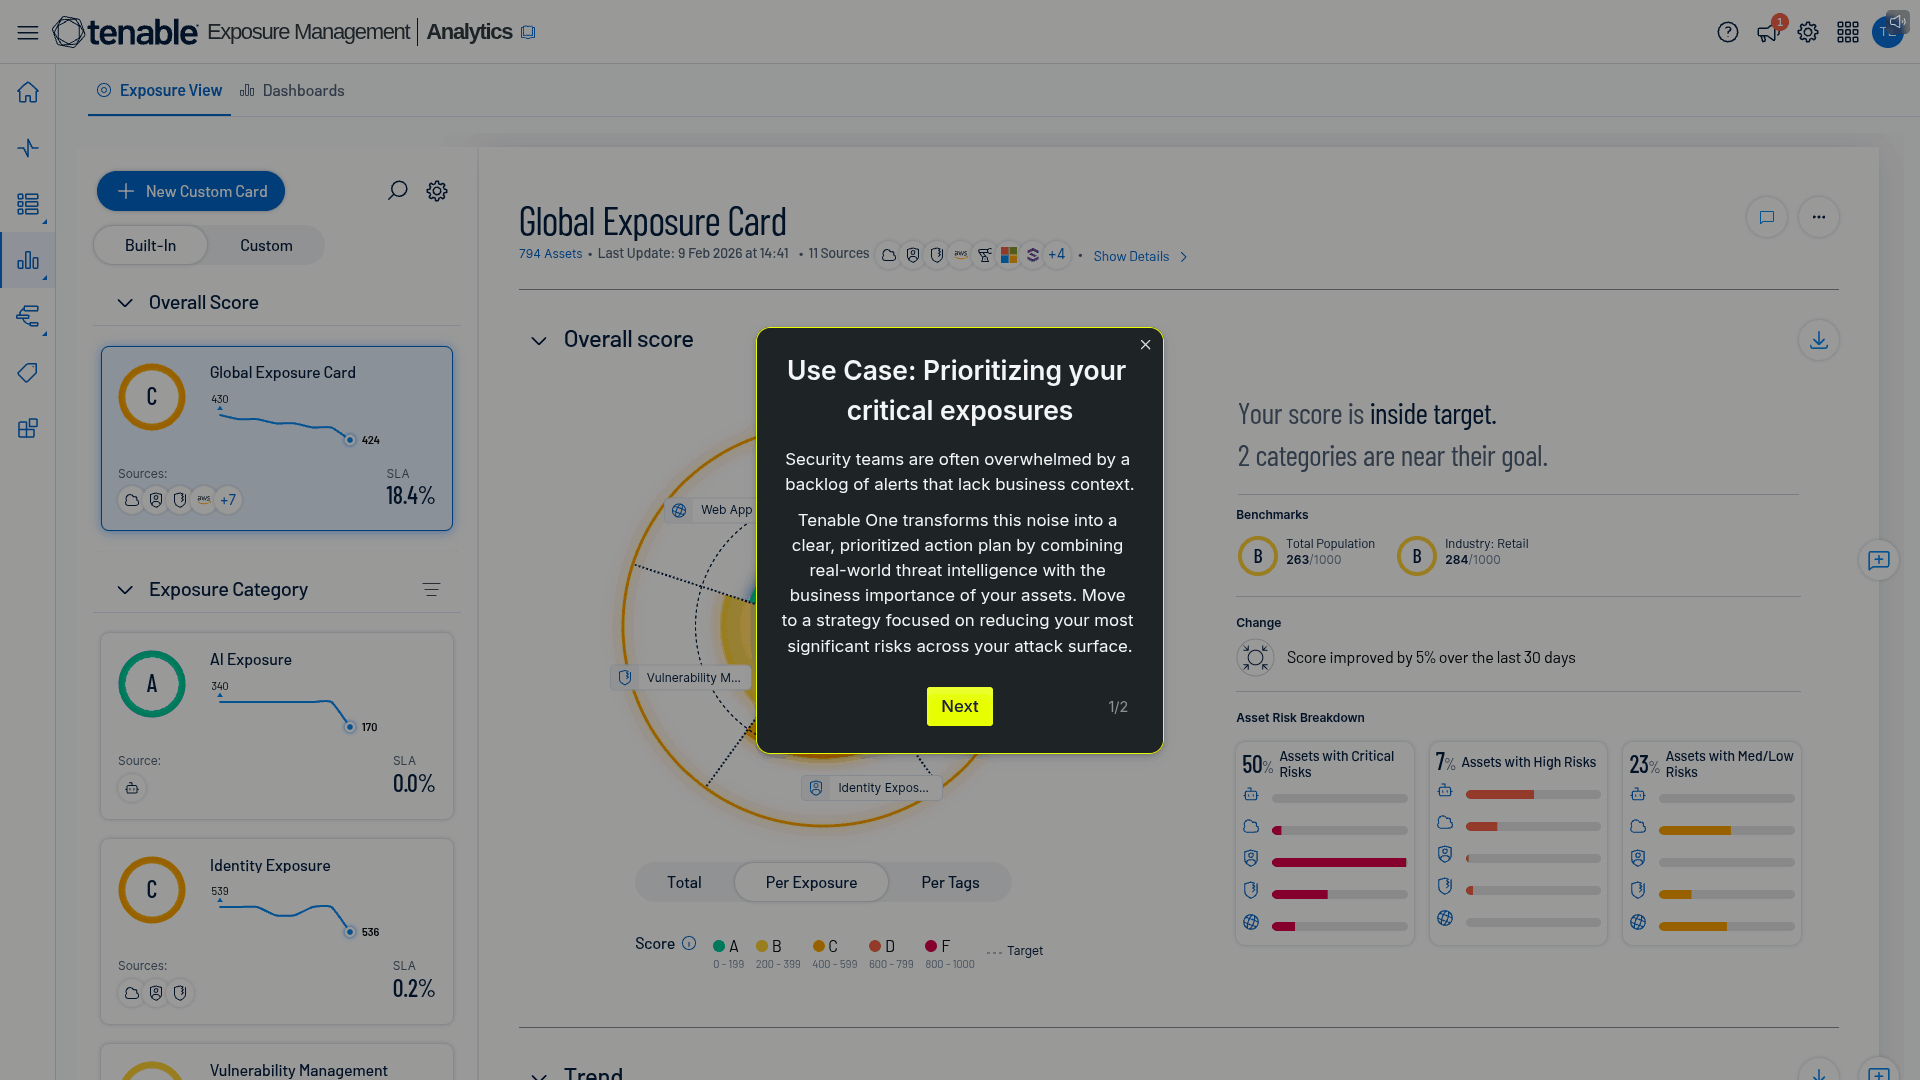The image size is (1920, 1080).
Task: Expand Show Details chevron
Action: pyautogui.click(x=1184, y=257)
